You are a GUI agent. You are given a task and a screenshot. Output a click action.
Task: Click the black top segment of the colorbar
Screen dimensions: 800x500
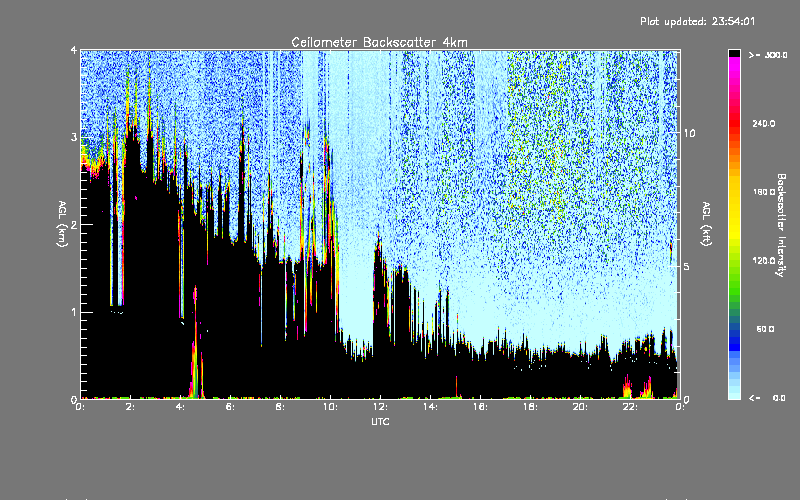pyautogui.click(x=734, y=53)
